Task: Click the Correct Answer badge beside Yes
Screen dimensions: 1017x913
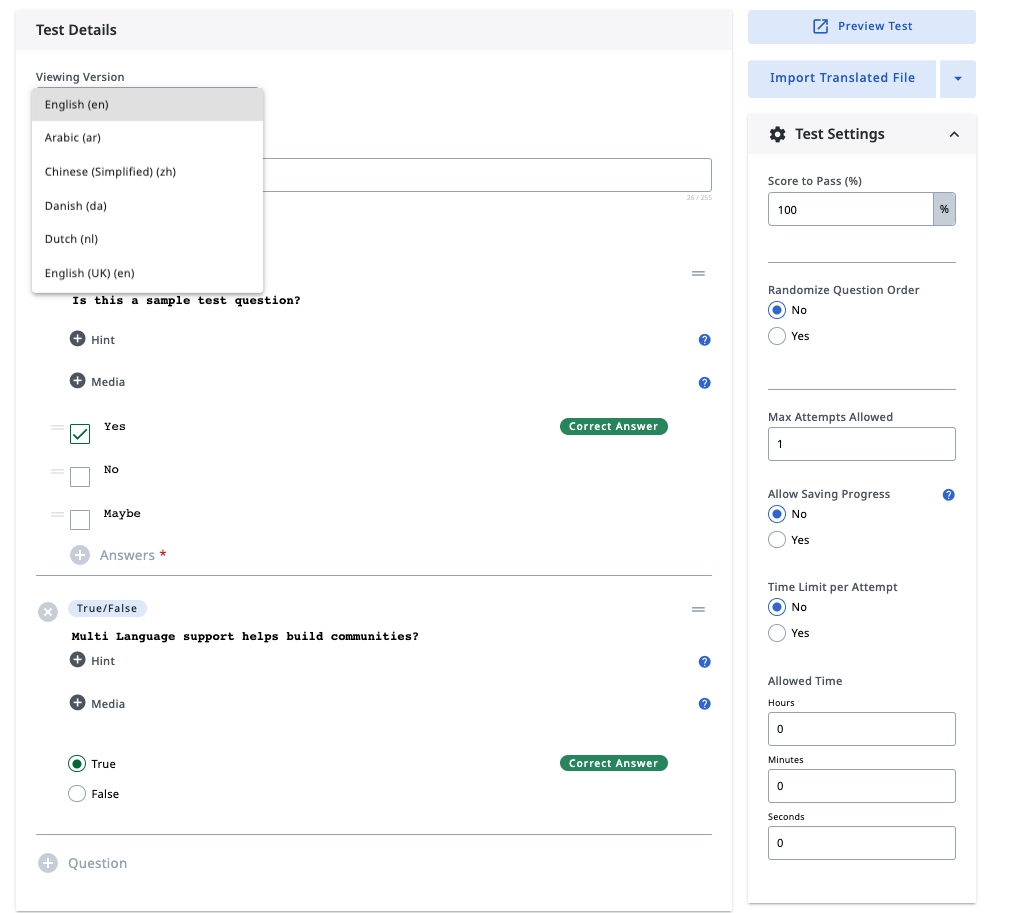Action: (614, 427)
